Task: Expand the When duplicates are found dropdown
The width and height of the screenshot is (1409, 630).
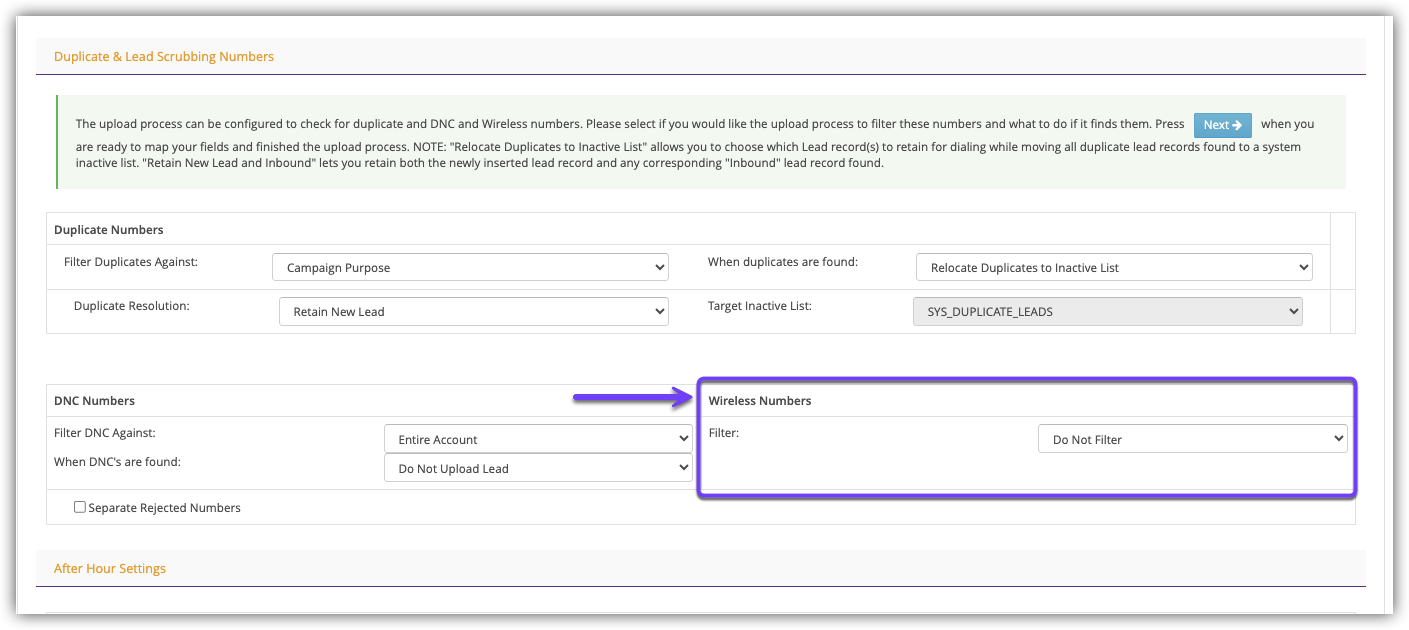Action: click(x=1113, y=268)
